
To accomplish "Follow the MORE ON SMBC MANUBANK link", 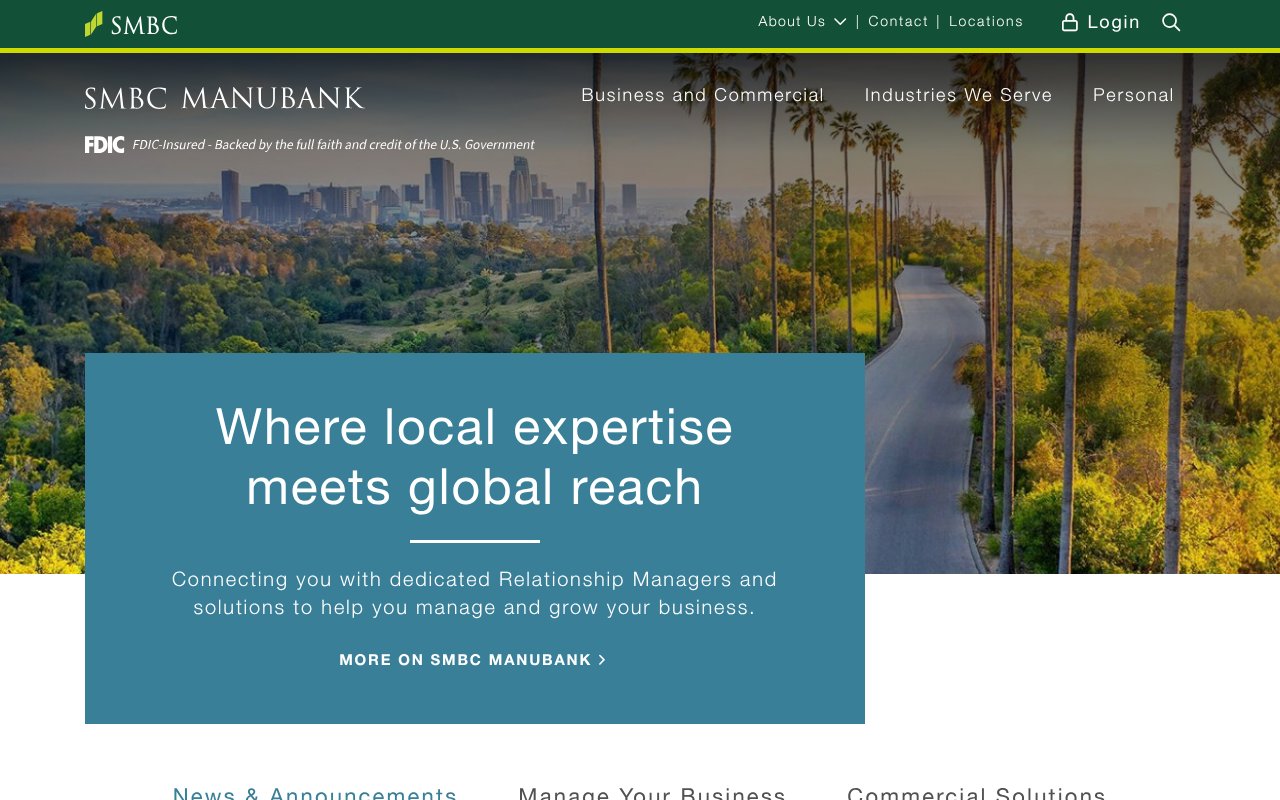I will (465, 659).
